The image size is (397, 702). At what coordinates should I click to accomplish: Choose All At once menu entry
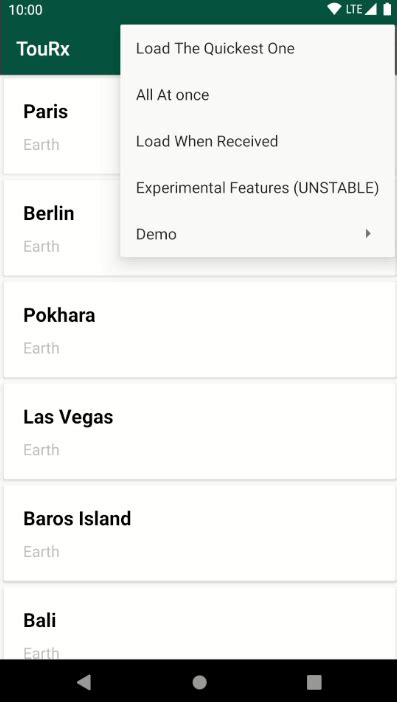pos(258,95)
